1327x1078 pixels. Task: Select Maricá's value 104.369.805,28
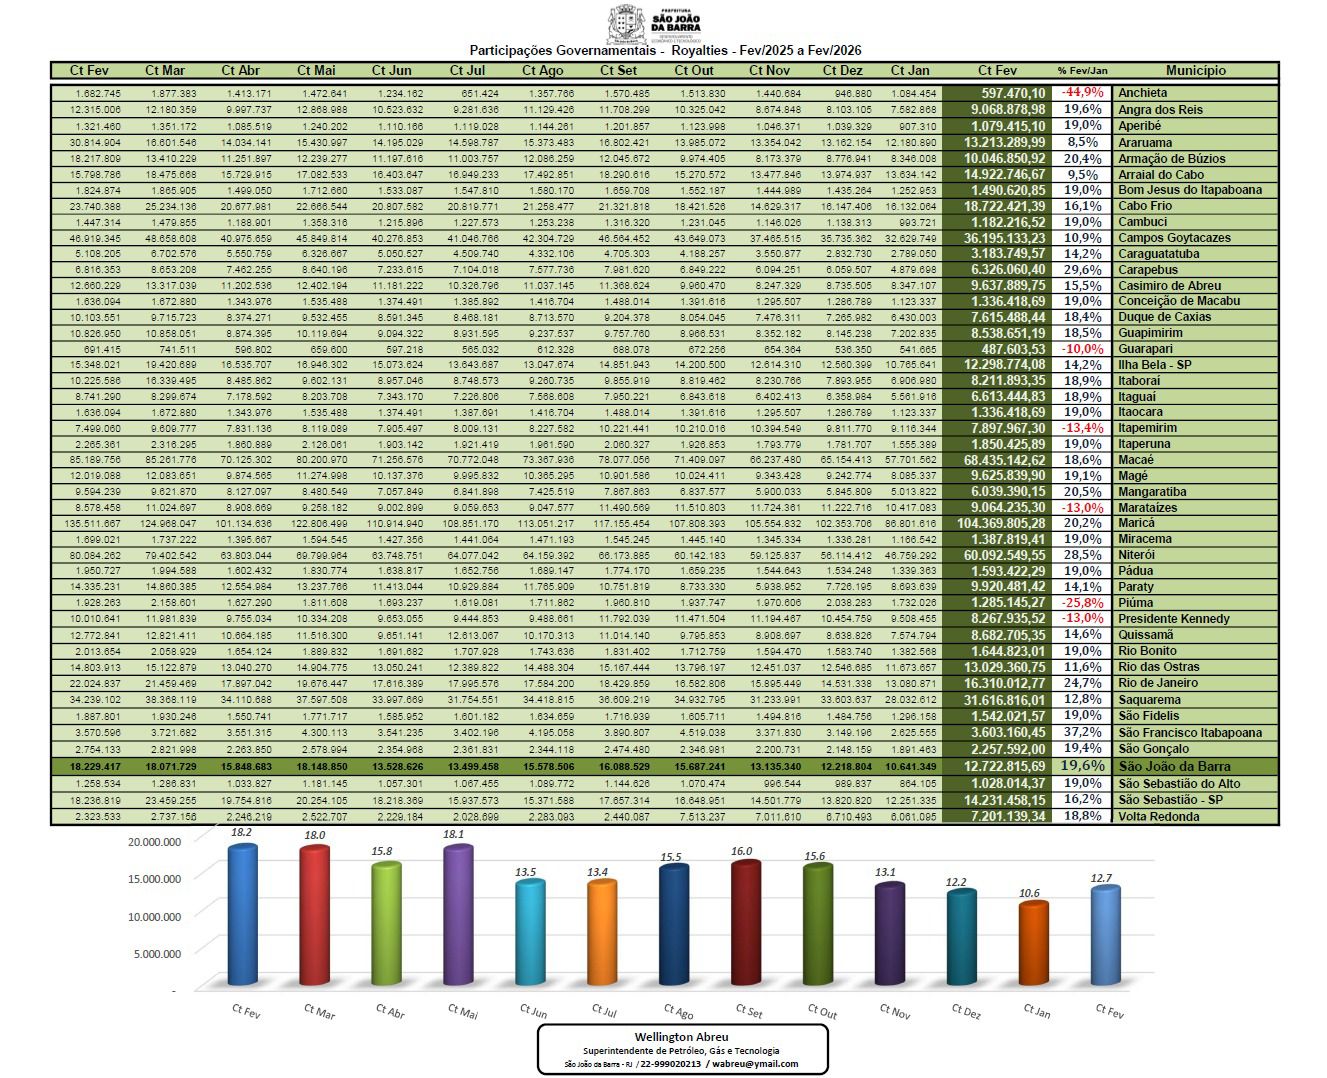(x=1000, y=523)
